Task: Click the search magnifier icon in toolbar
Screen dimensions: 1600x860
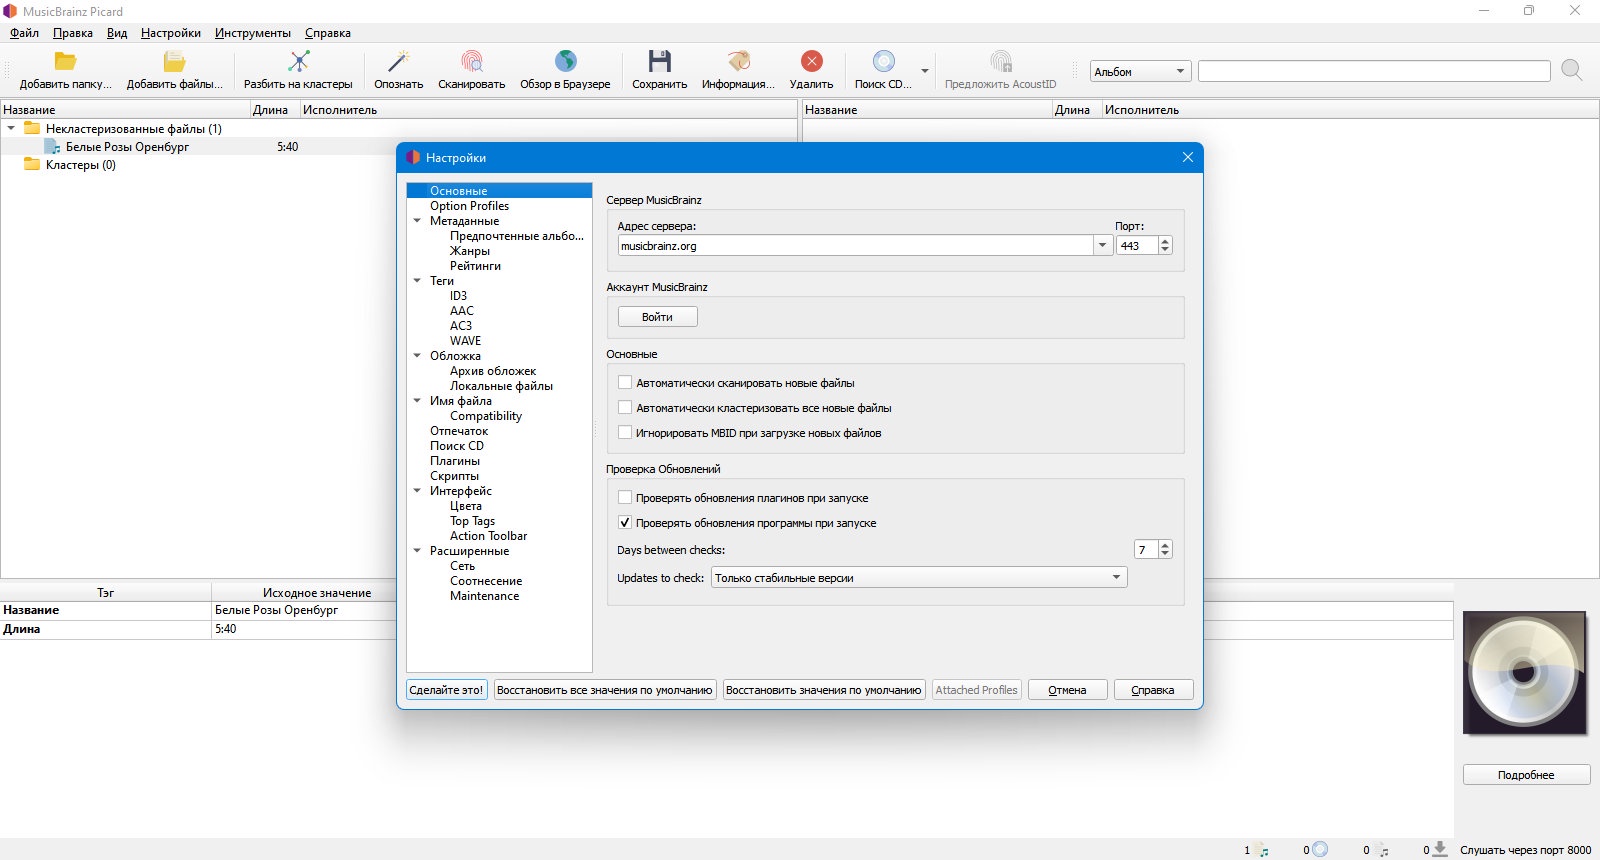Action: (x=1571, y=70)
